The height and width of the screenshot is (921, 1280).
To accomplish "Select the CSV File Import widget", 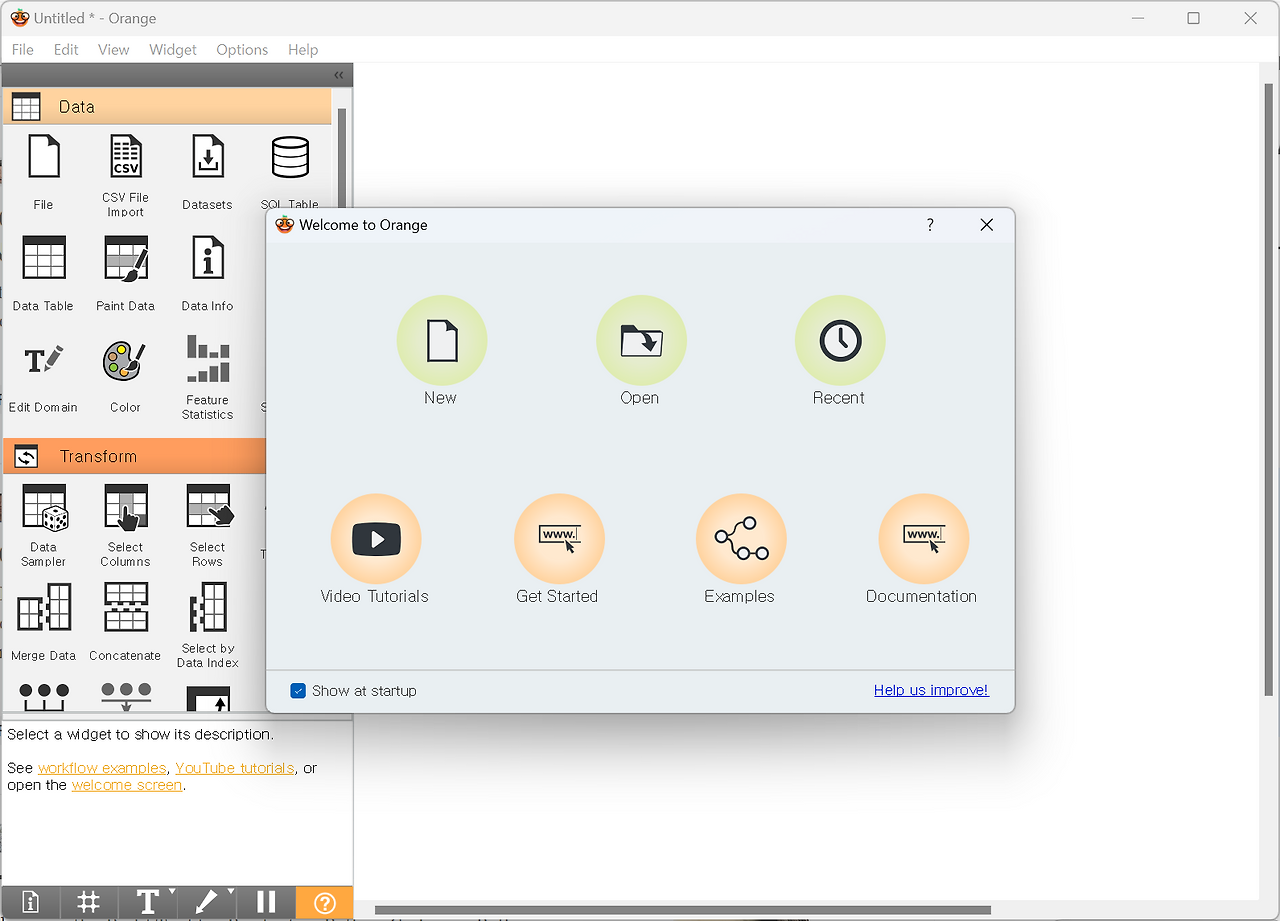I will click(125, 176).
